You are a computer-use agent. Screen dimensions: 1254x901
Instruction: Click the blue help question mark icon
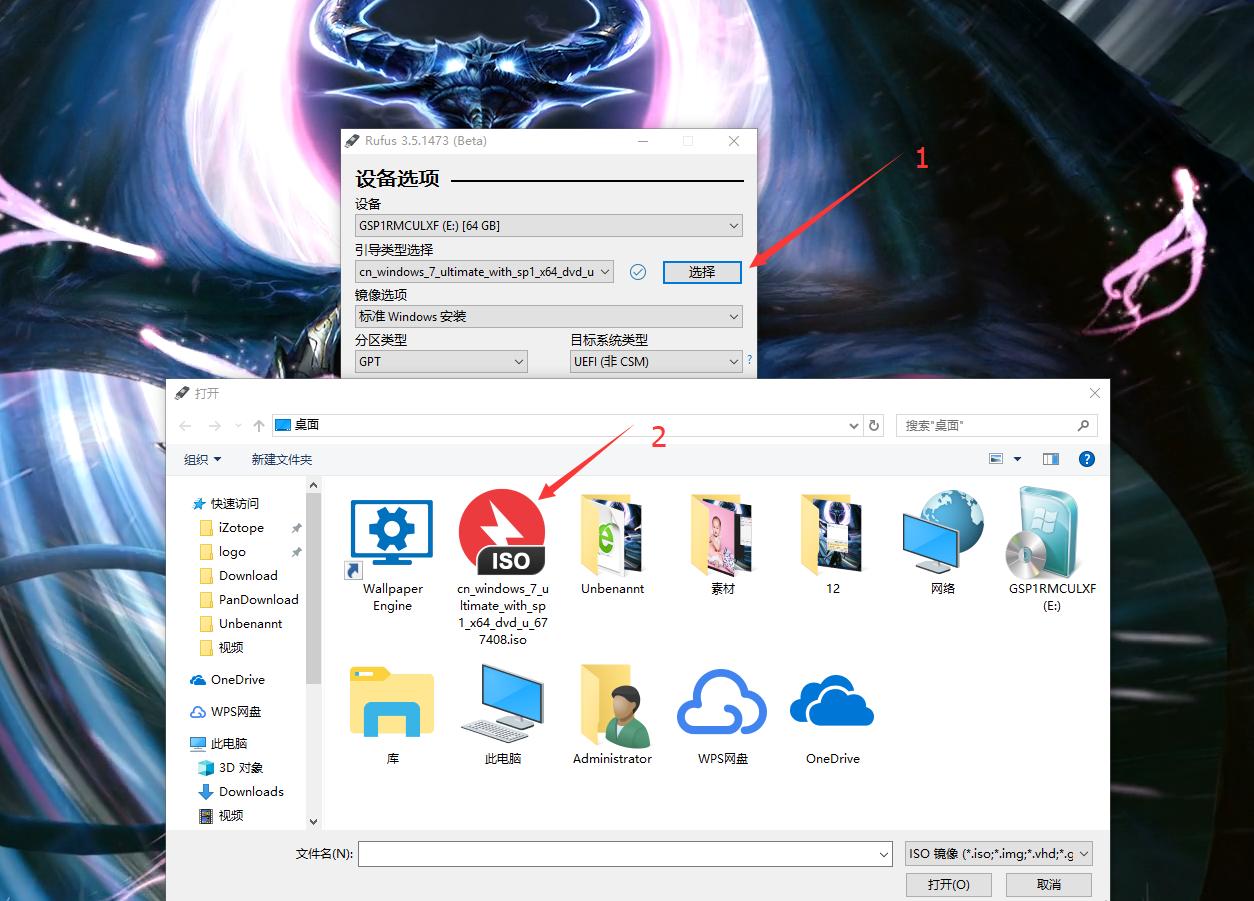1089,459
